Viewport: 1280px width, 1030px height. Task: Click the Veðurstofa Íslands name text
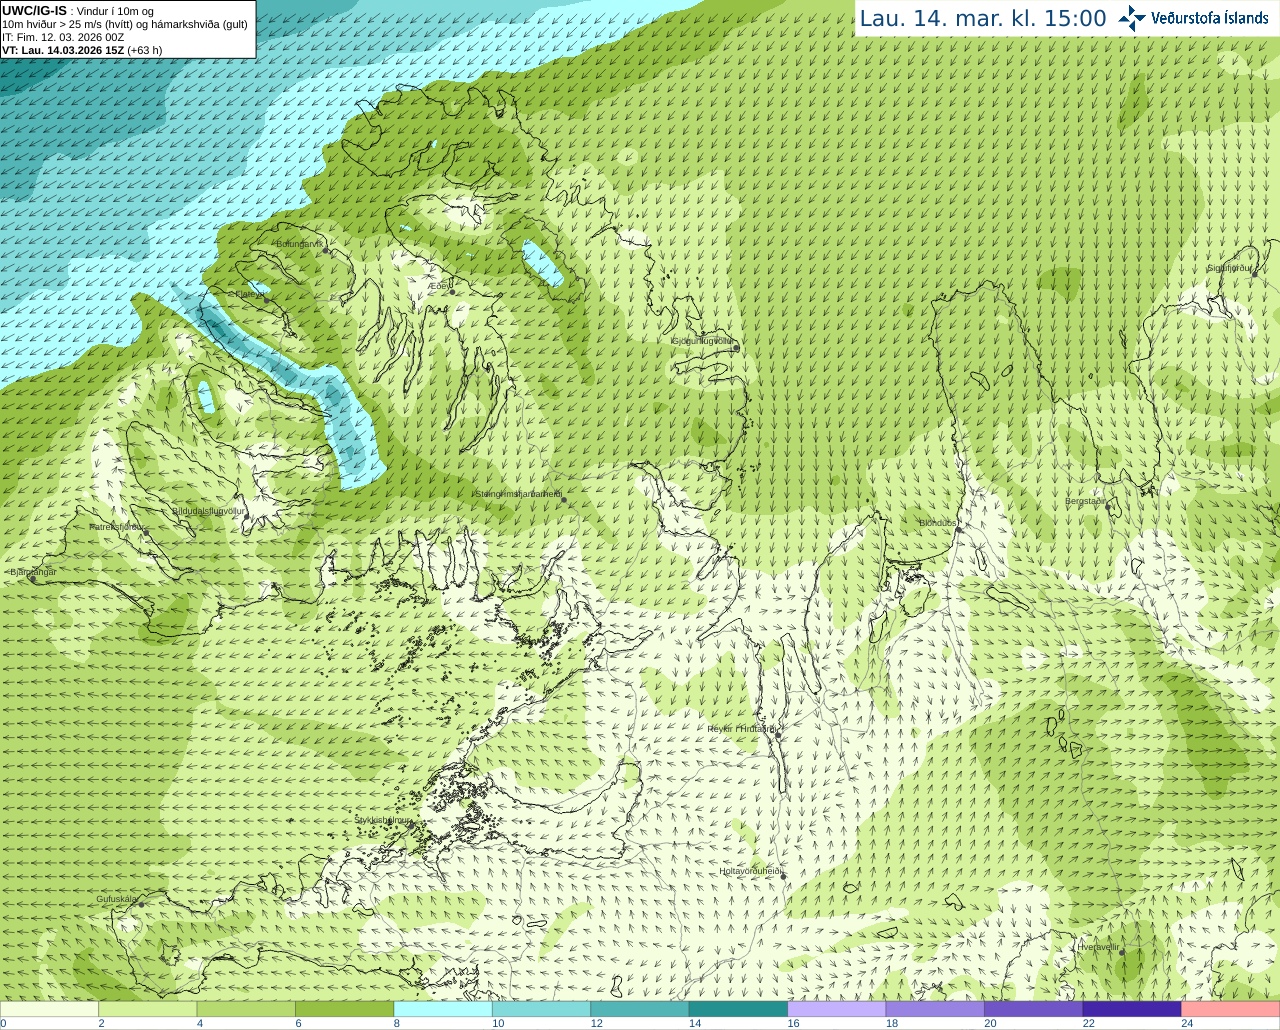tap(1210, 18)
